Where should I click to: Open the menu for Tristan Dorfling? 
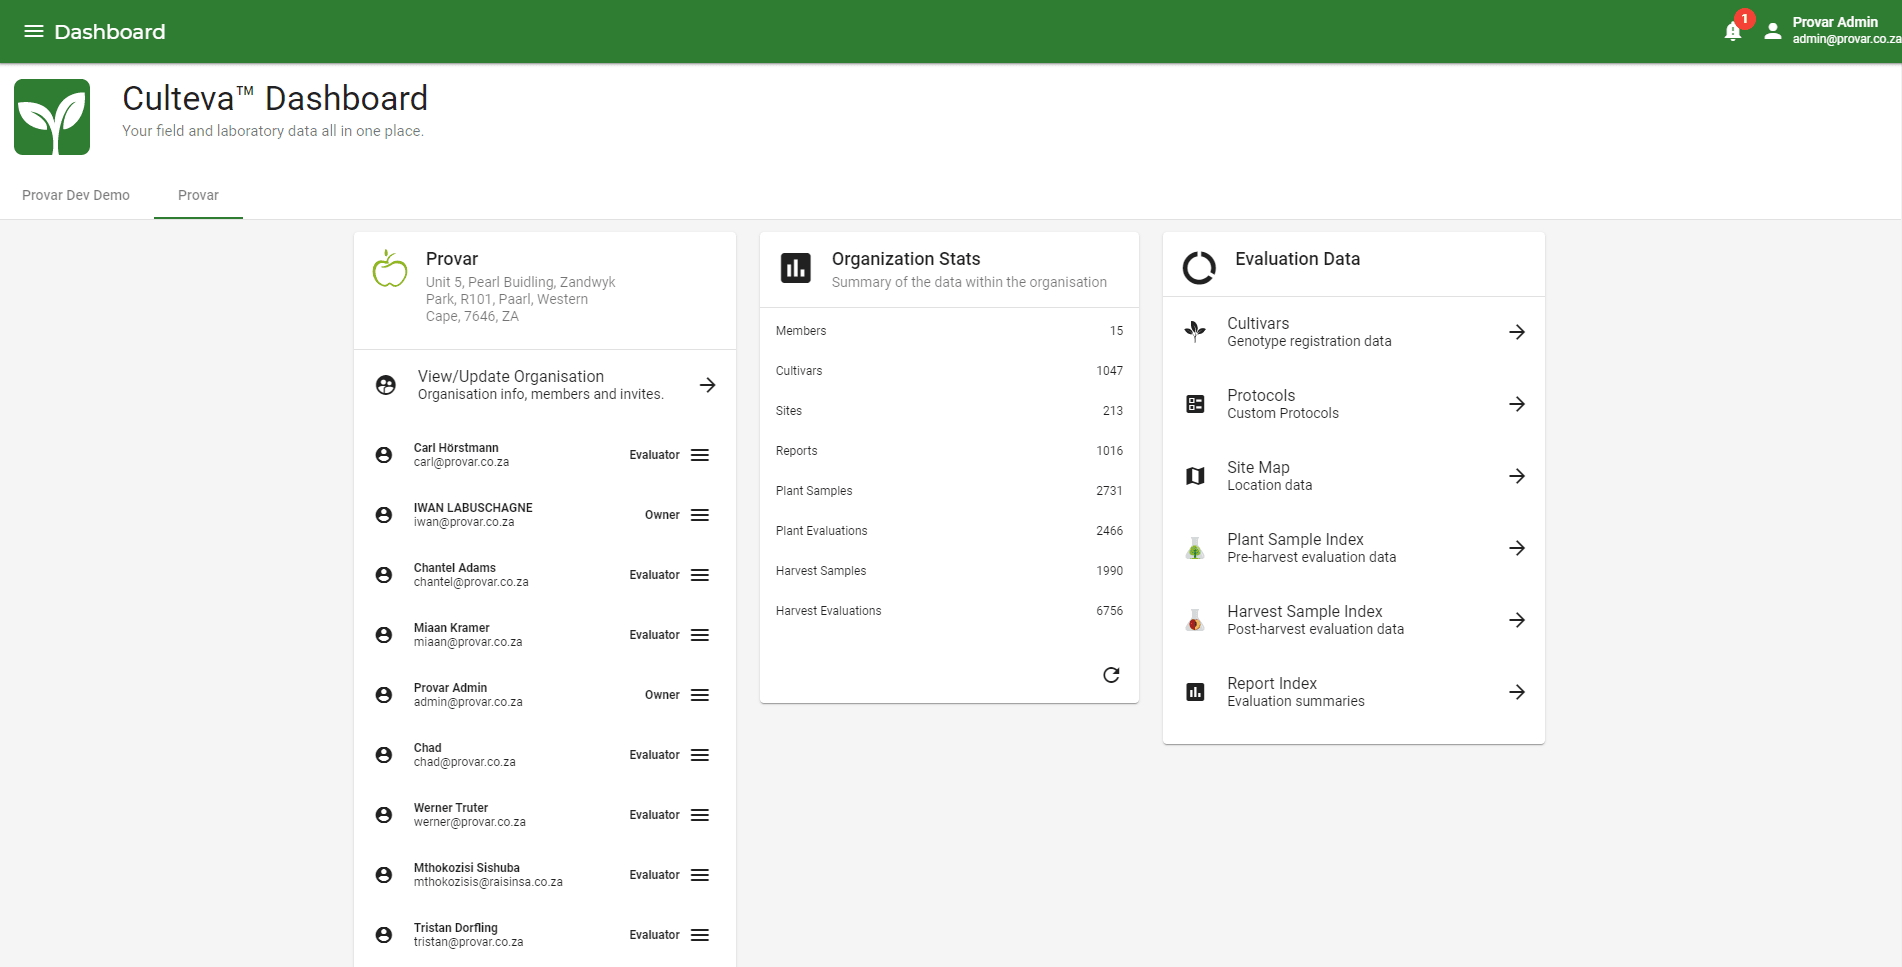(700, 935)
